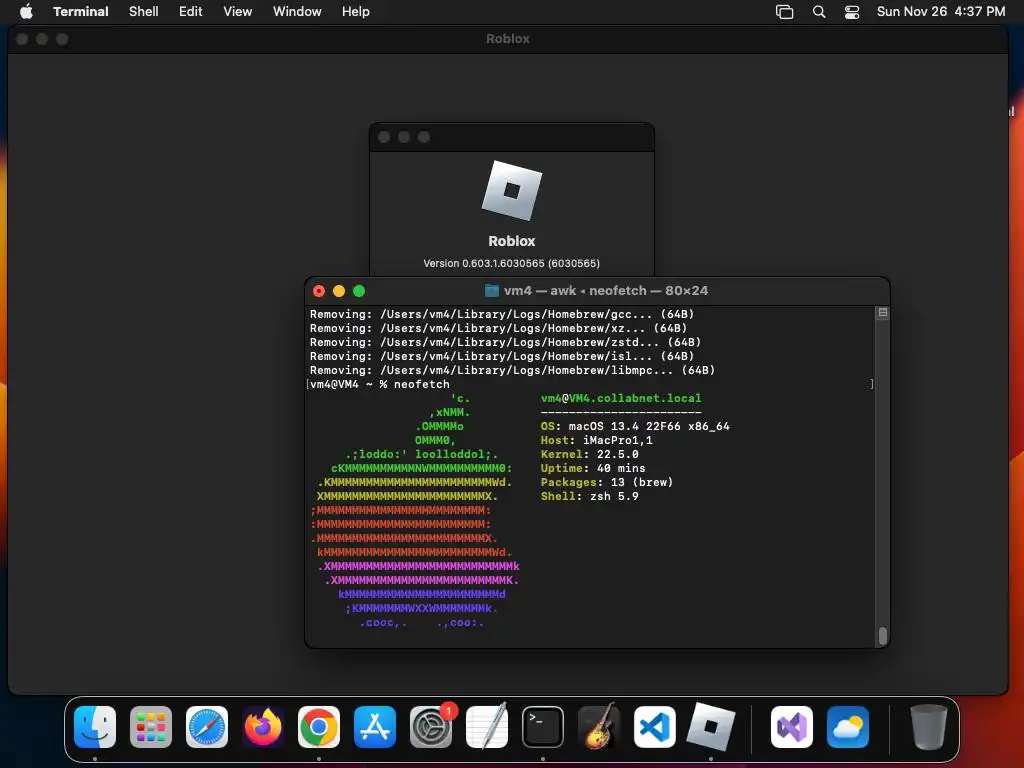Click the Roblox main window title bar
Screen dimensions: 1024x768
tap(508, 39)
